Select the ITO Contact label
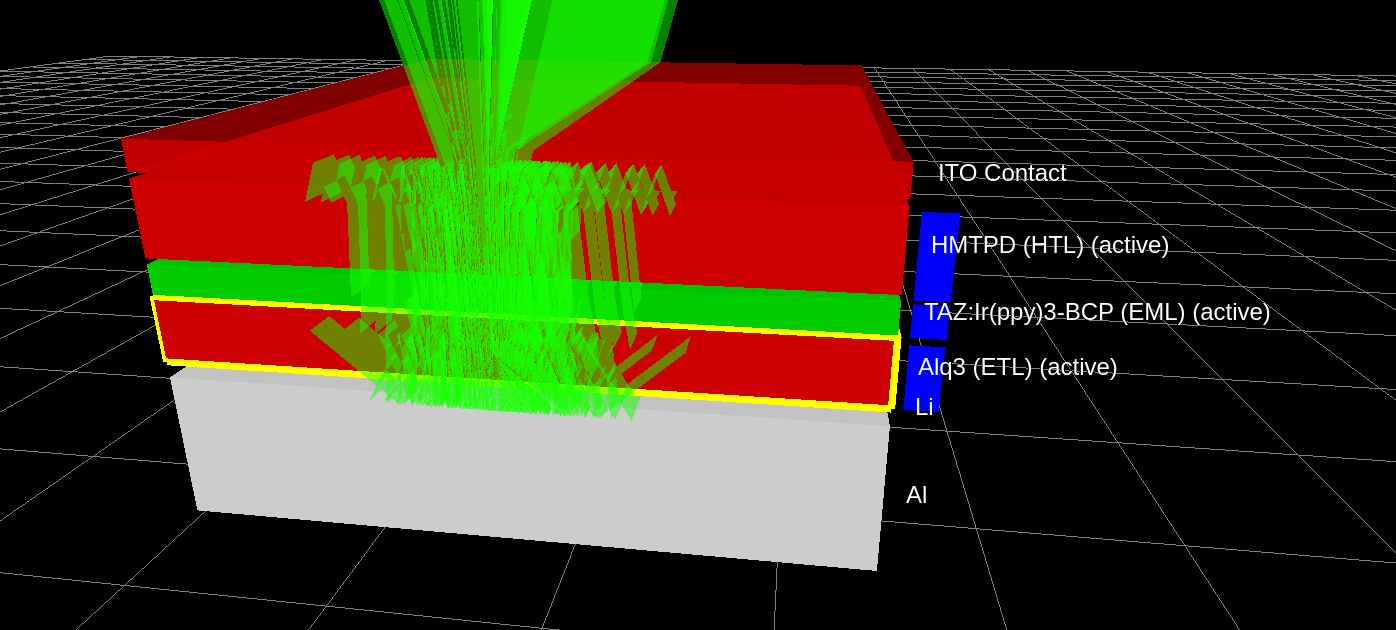Screen dimensions: 1396x630 1000,173
